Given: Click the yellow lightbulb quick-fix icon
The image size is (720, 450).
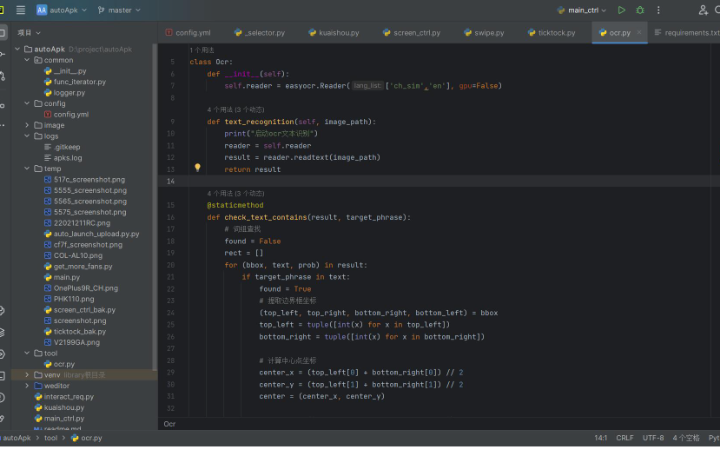Looking at the screenshot, I should [197, 168].
